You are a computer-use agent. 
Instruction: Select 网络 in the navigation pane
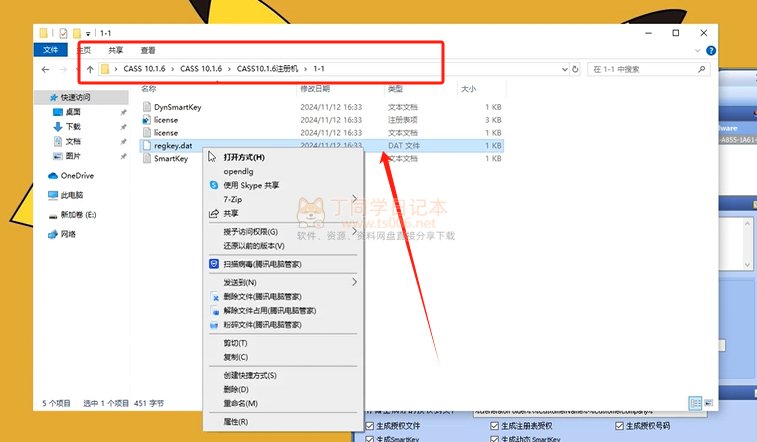[x=68, y=234]
